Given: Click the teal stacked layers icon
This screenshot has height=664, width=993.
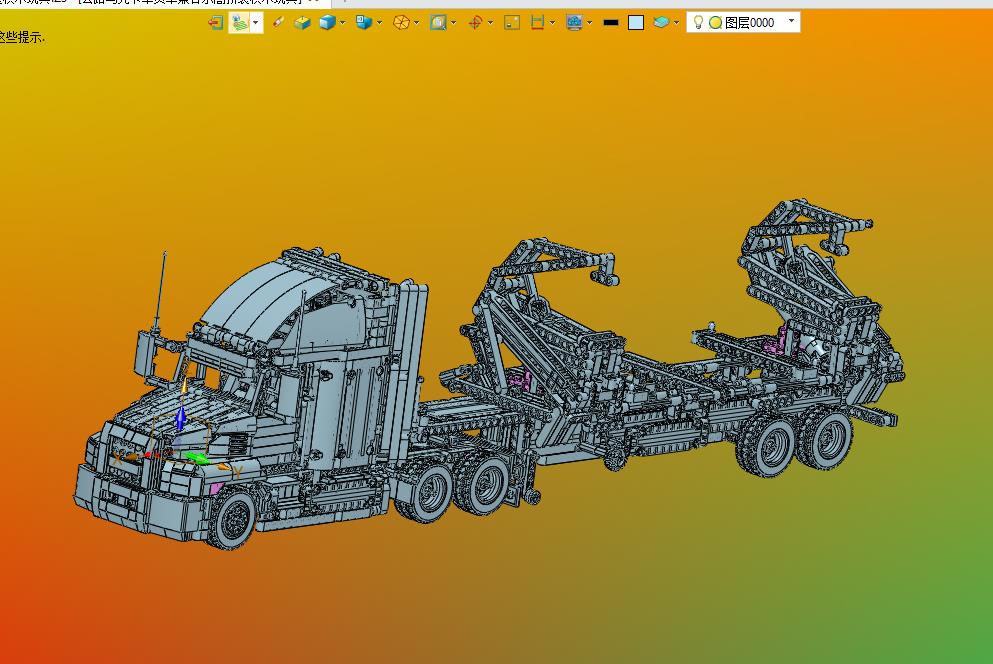Looking at the screenshot, I should [661, 23].
